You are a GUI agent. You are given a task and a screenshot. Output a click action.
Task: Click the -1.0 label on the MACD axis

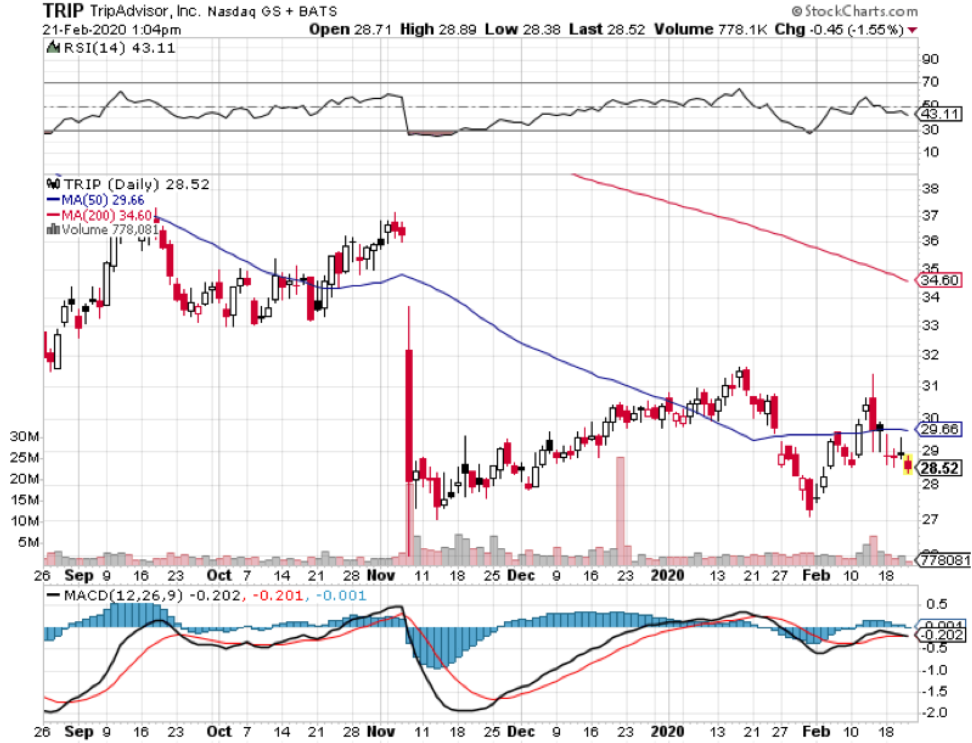(935, 670)
